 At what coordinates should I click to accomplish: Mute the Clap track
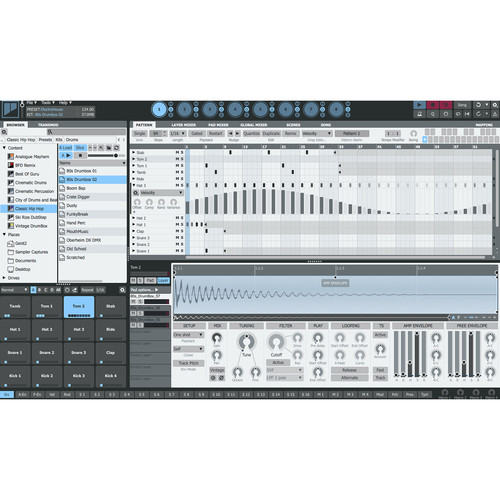tap(177, 231)
